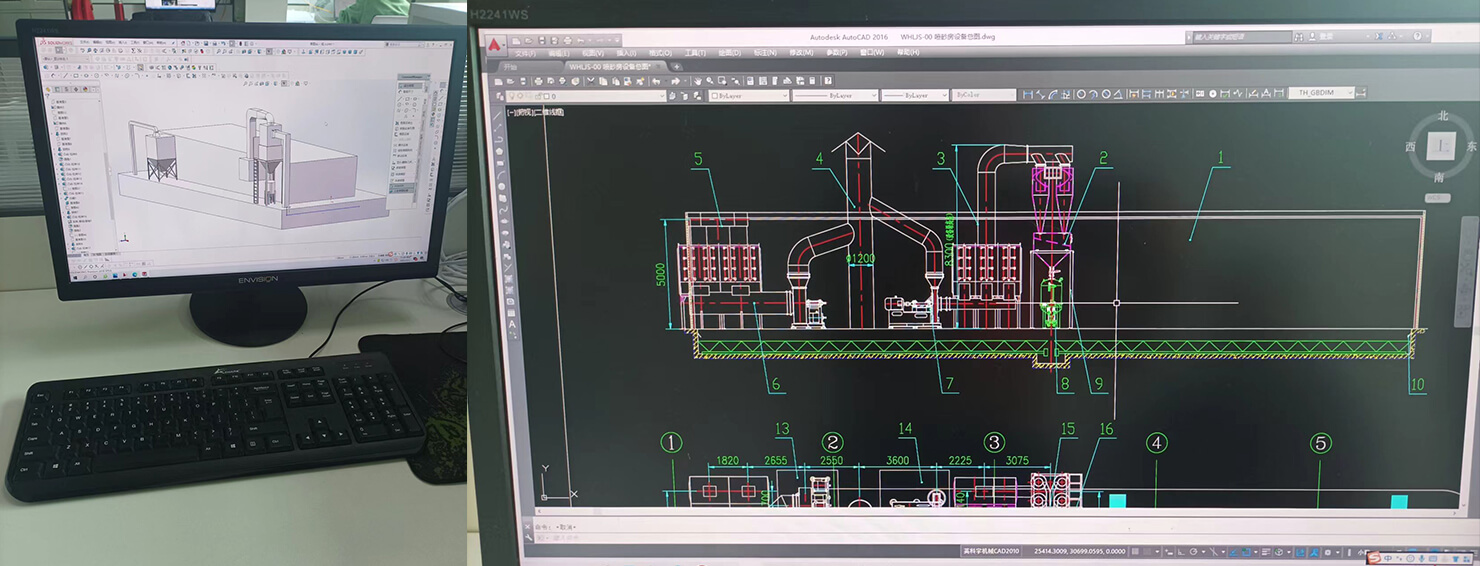The height and width of the screenshot is (566, 1480).
Task: Open the 文件(F) menu
Action: point(524,53)
